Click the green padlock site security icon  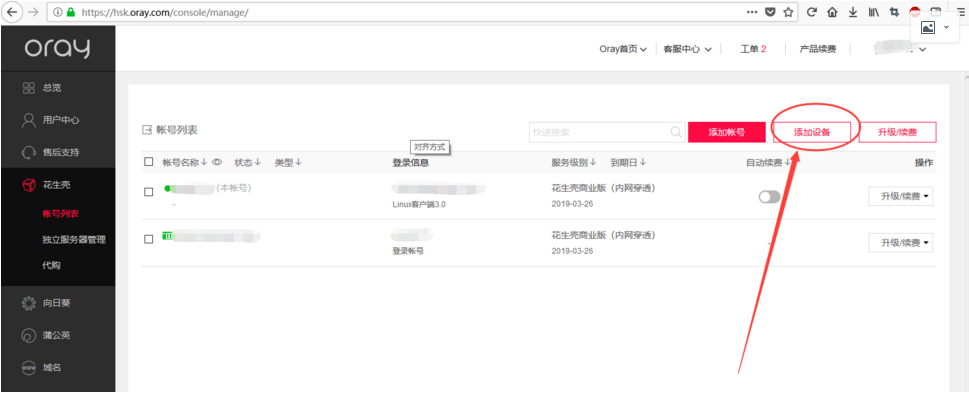coord(70,12)
